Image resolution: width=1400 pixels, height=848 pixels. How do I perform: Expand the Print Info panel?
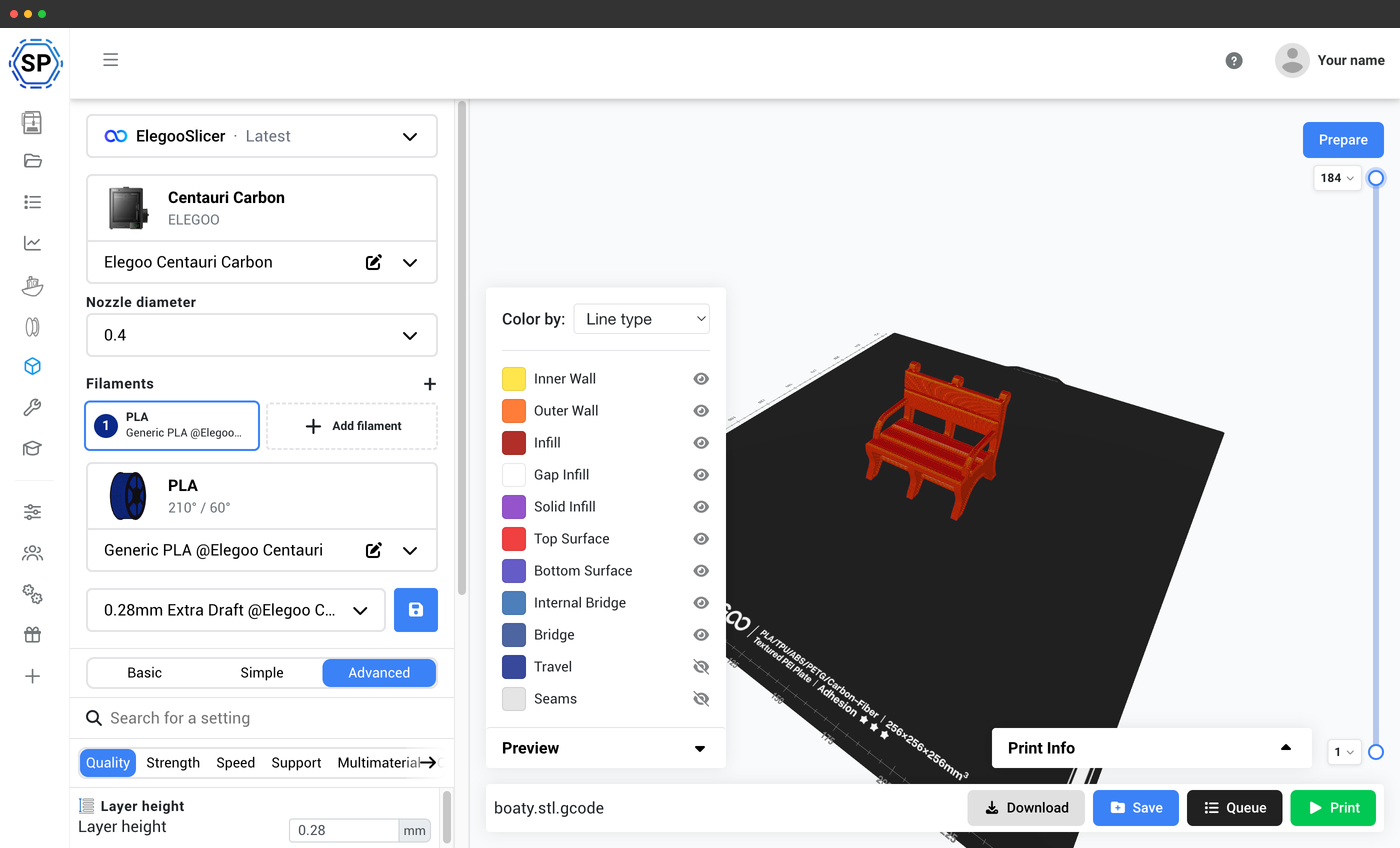1151,748
